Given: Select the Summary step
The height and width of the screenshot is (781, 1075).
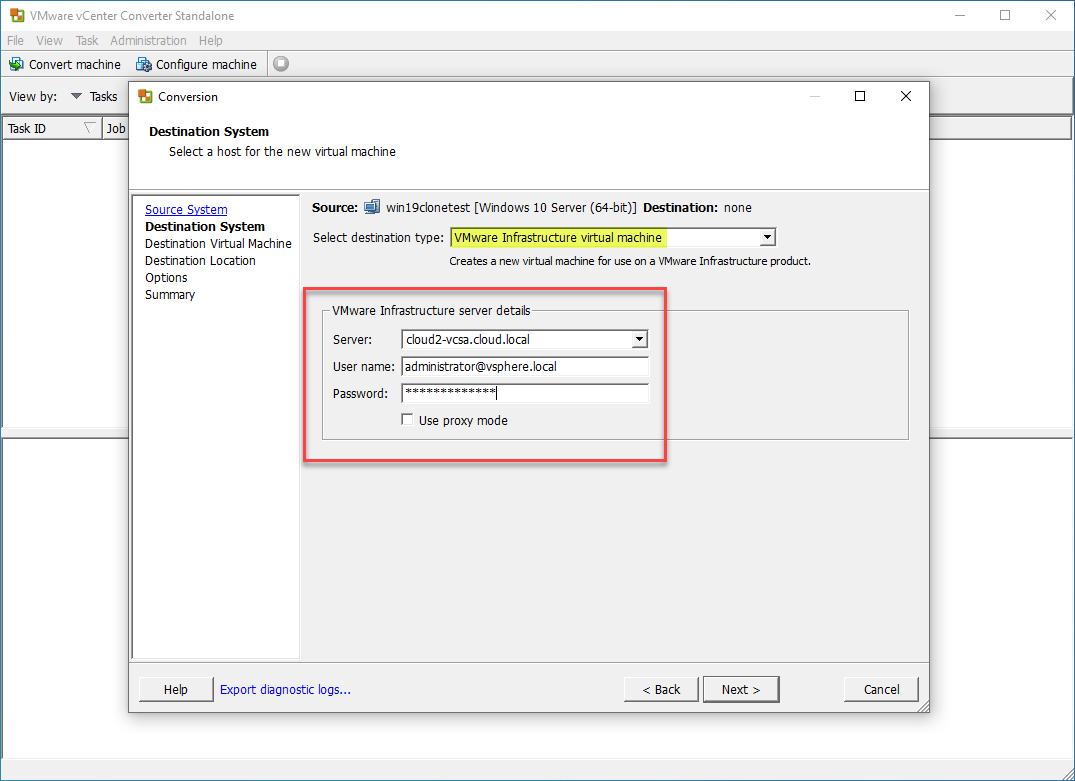Looking at the screenshot, I should [x=170, y=295].
